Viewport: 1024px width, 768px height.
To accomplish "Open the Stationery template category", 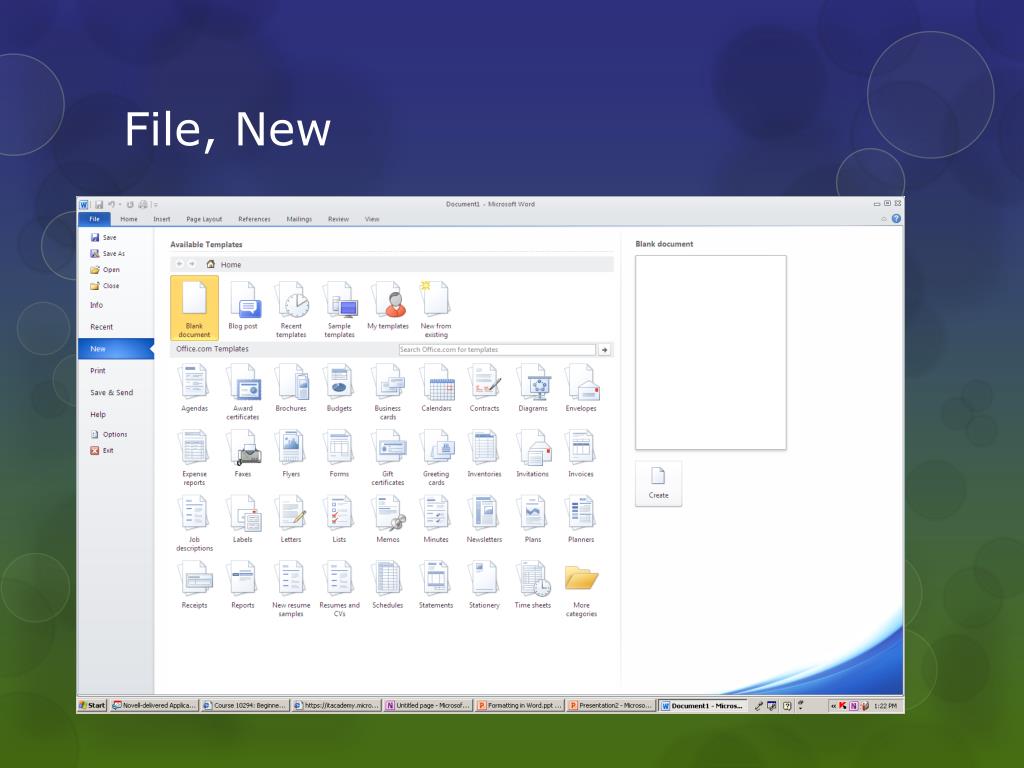I will (485, 584).
